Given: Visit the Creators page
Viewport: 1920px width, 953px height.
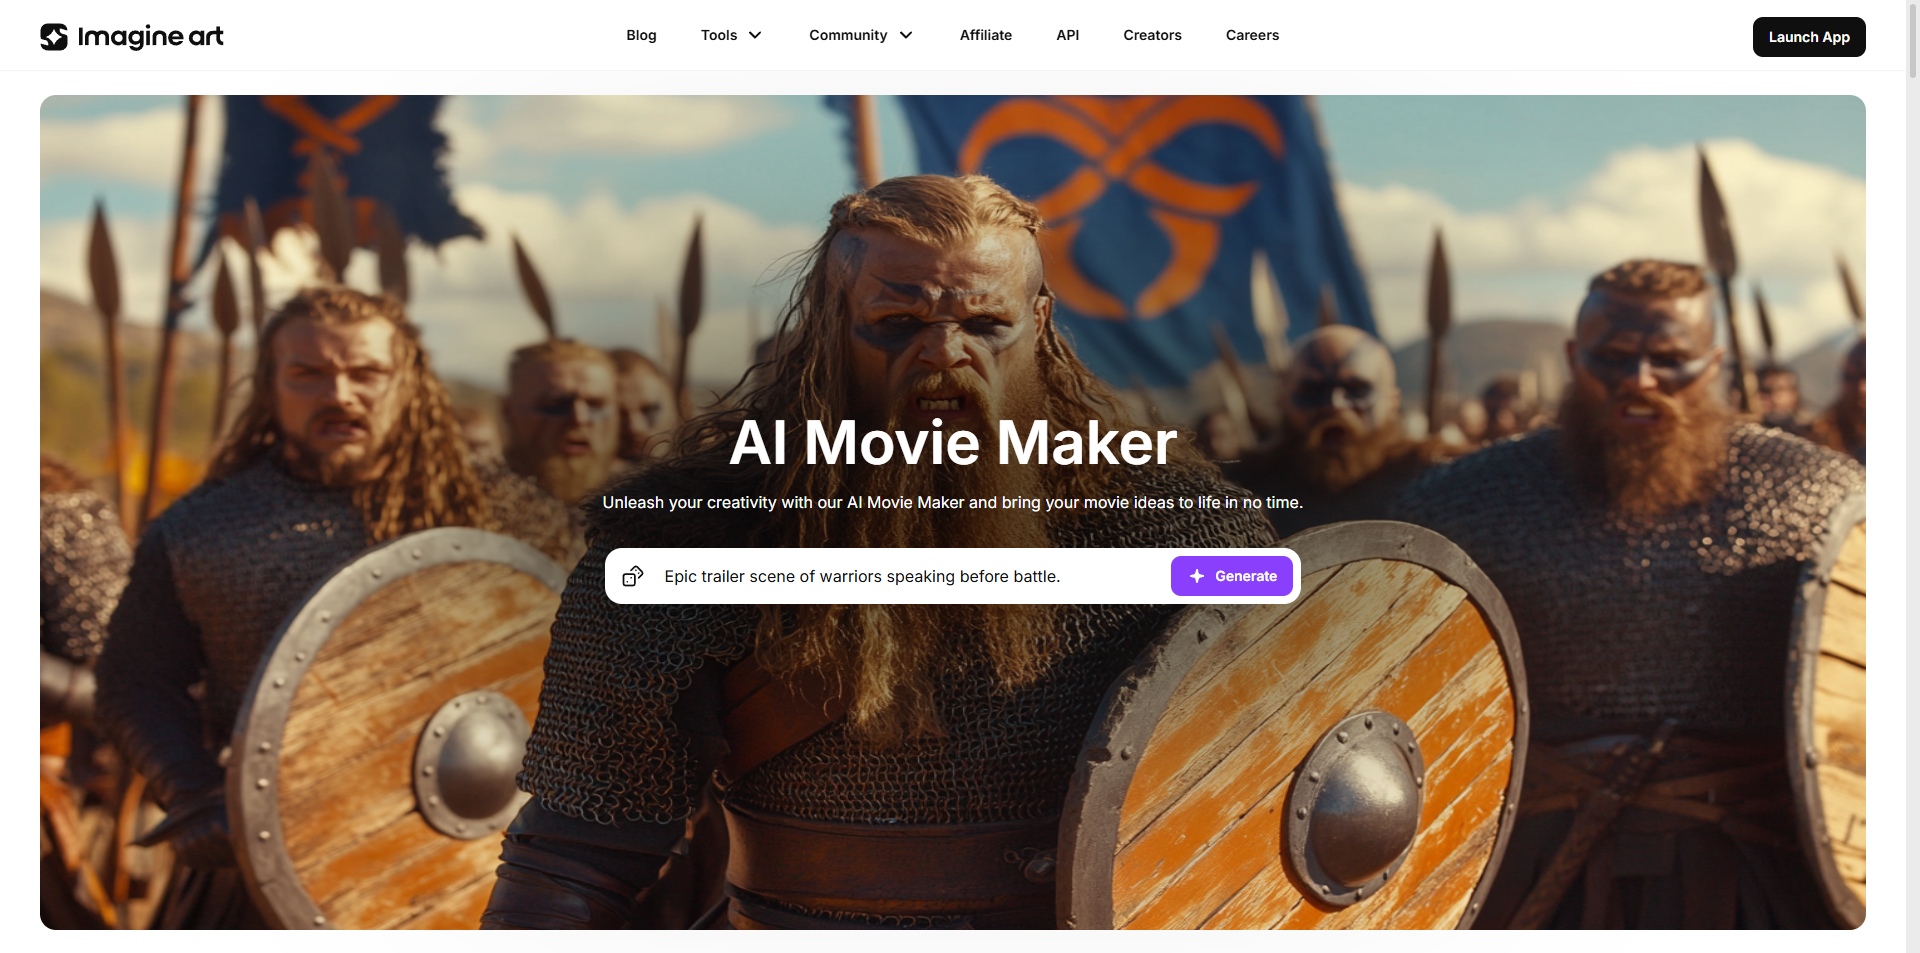Looking at the screenshot, I should pos(1152,35).
